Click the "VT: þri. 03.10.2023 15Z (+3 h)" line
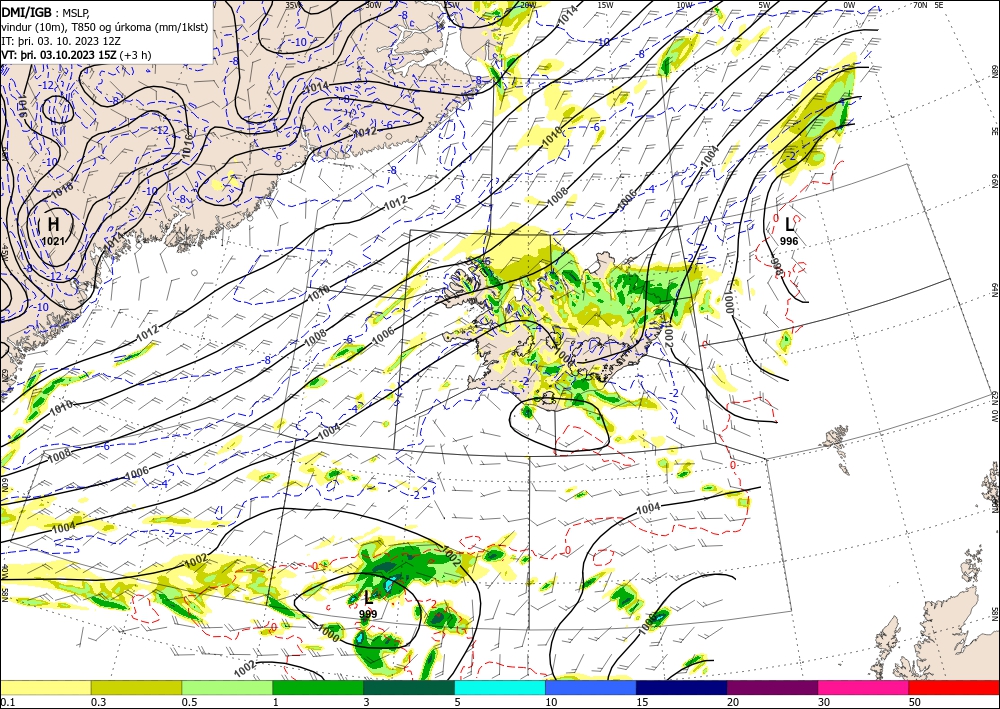Viewport: 1000px width, 709px height. coord(77,54)
